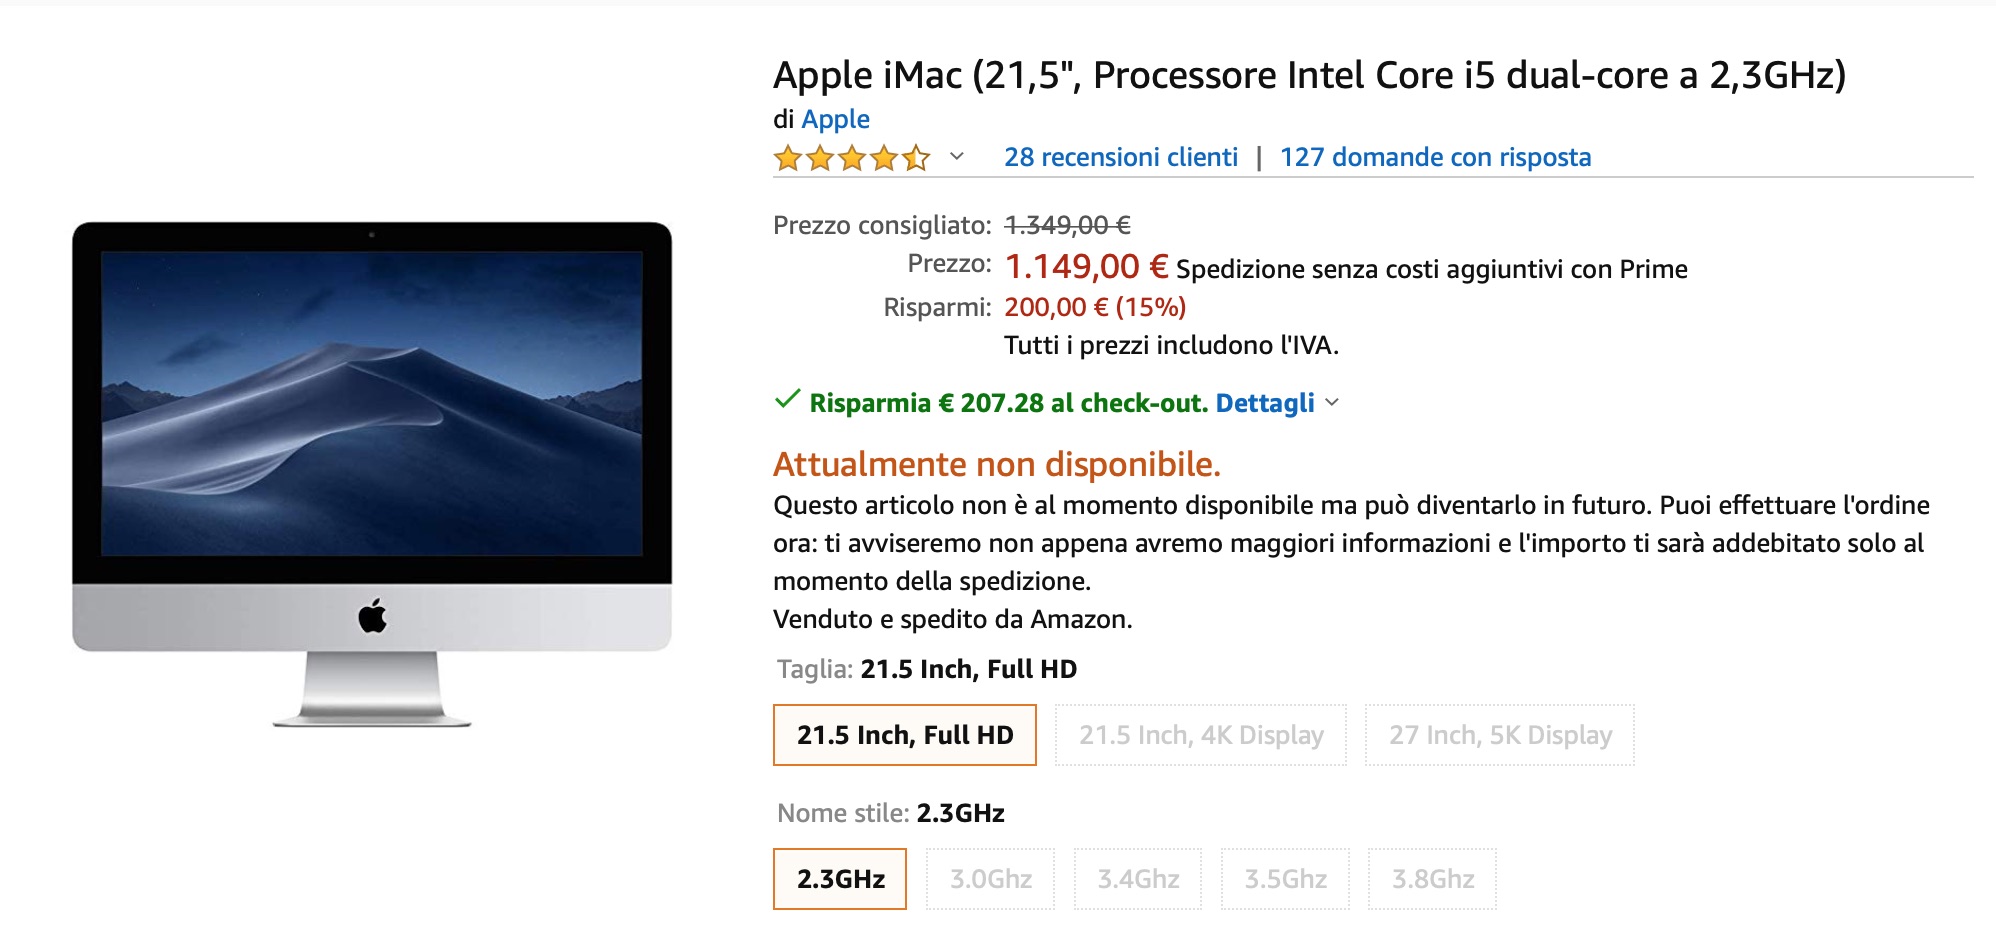1996x930 pixels.
Task: Pick the 3.5Ghz style option
Action: tap(1285, 879)
